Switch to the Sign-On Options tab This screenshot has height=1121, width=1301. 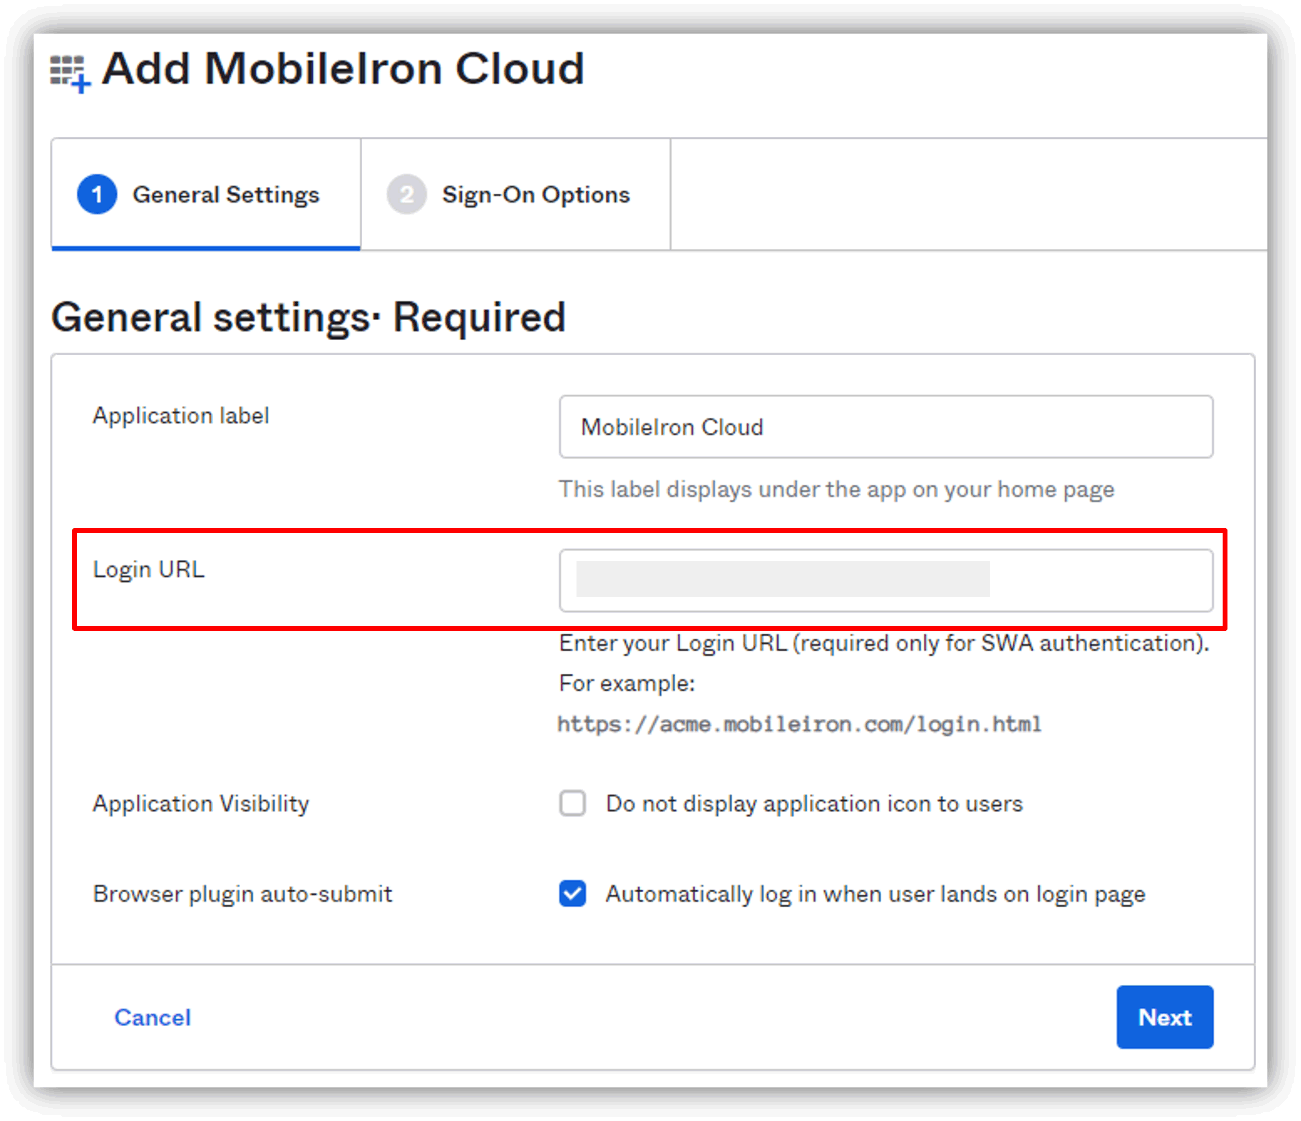(515, 194)
